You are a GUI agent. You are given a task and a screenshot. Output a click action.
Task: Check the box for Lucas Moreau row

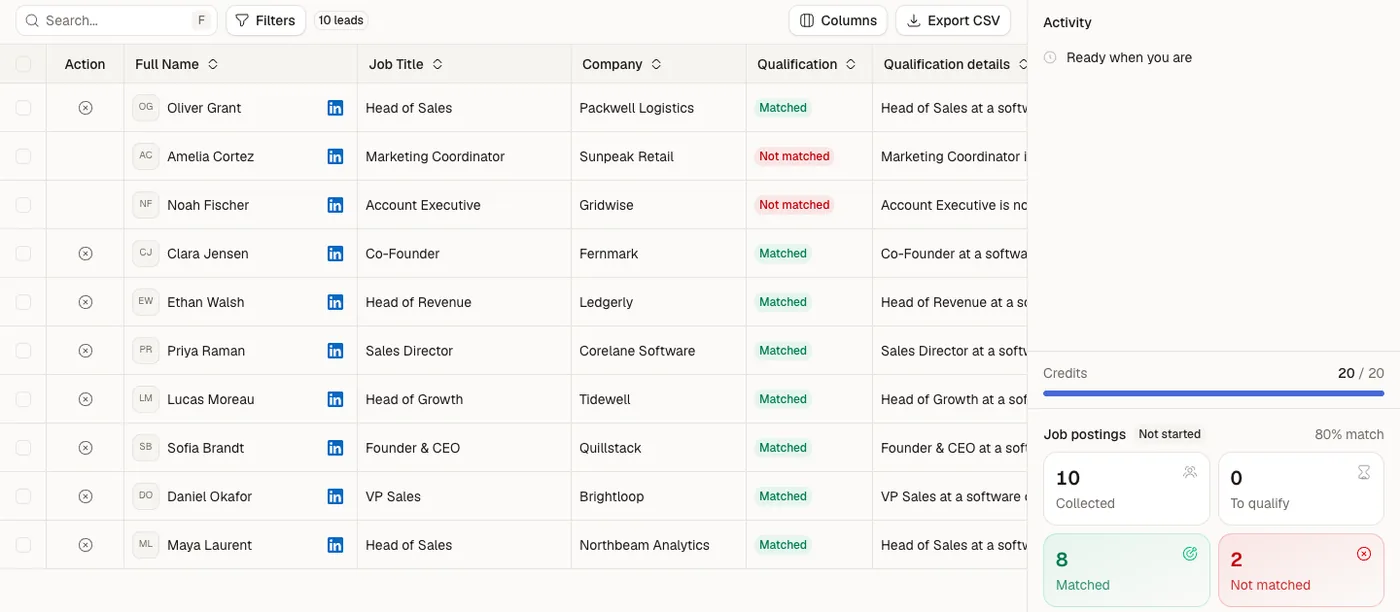(x=23, y=399)
